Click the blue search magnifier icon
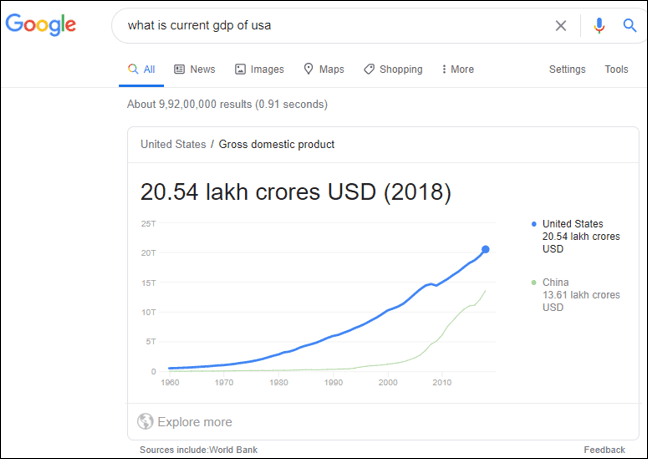The width and height of the screenshot is (648, 459). coord(630,26)
